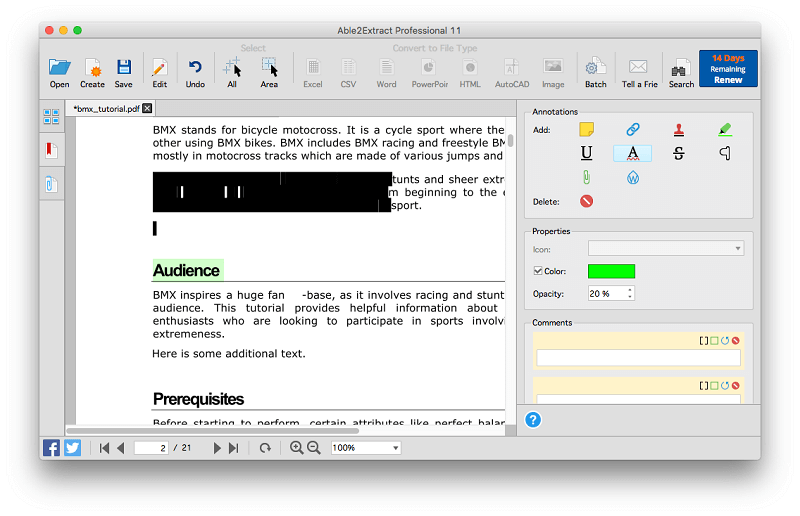
Task: Open the 100% zoom level dropdown
Action: [366, 448]
